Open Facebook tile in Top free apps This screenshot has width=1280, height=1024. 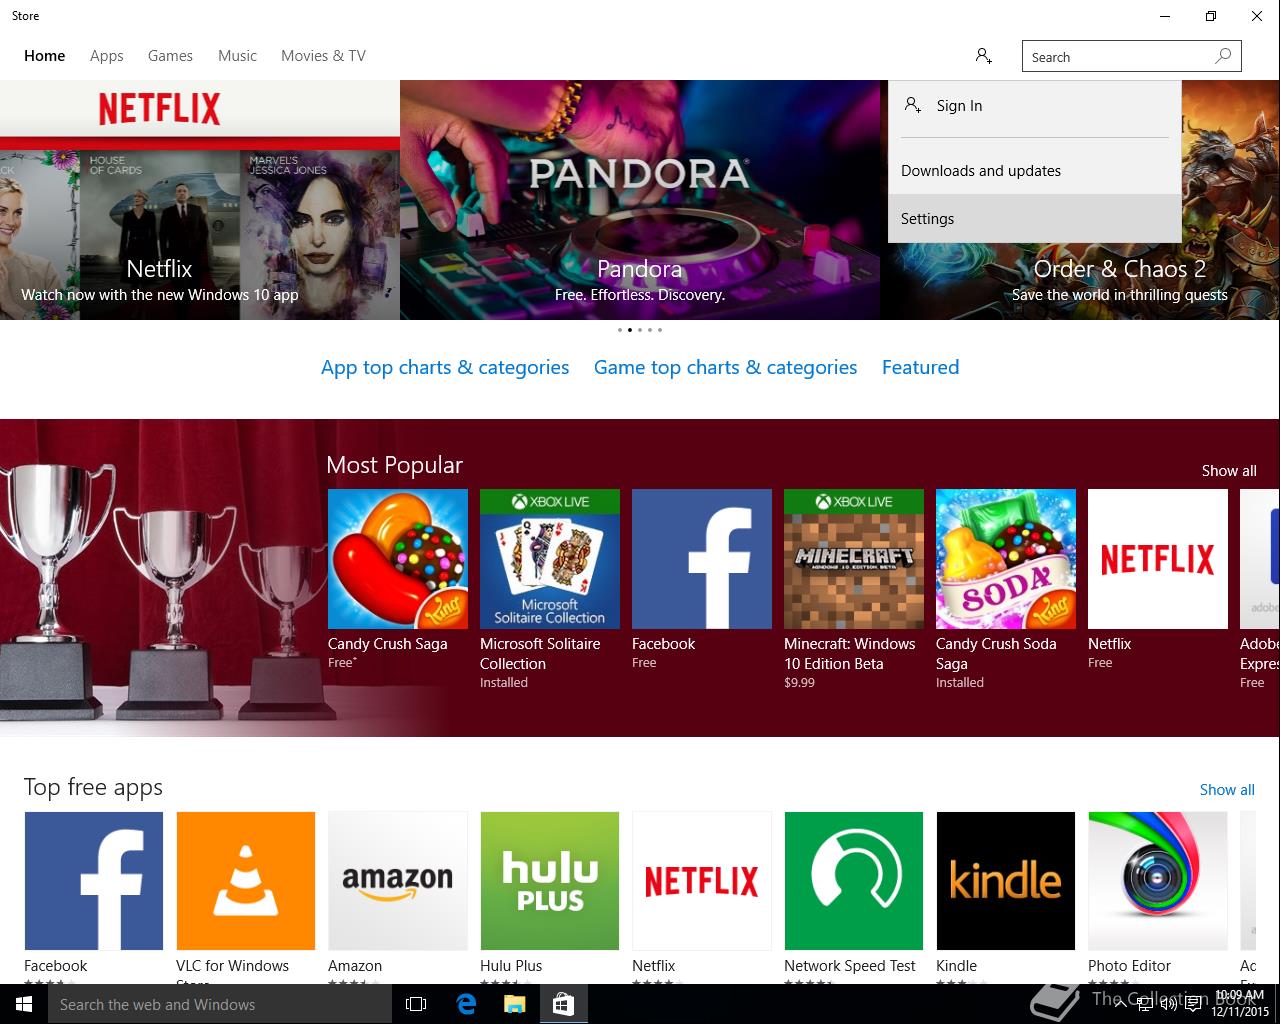click(x=93, y=881)
